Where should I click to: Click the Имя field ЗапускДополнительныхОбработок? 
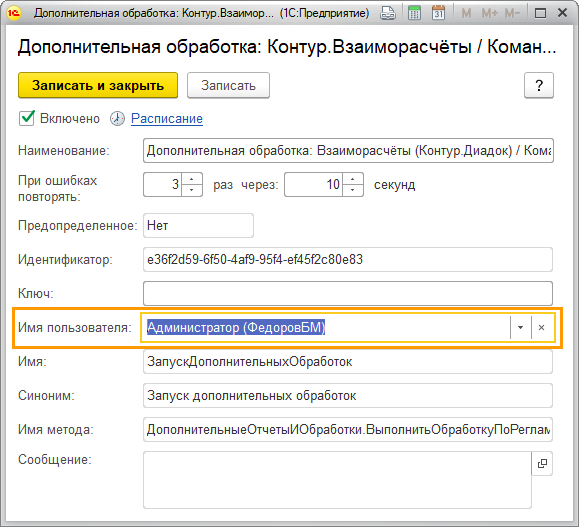pyautogui.click(x=348, y=362)
